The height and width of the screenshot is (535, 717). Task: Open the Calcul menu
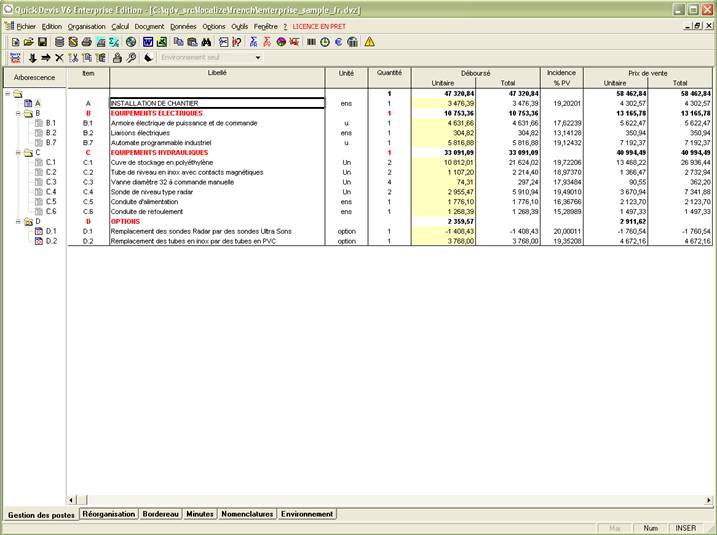point(120,25)
